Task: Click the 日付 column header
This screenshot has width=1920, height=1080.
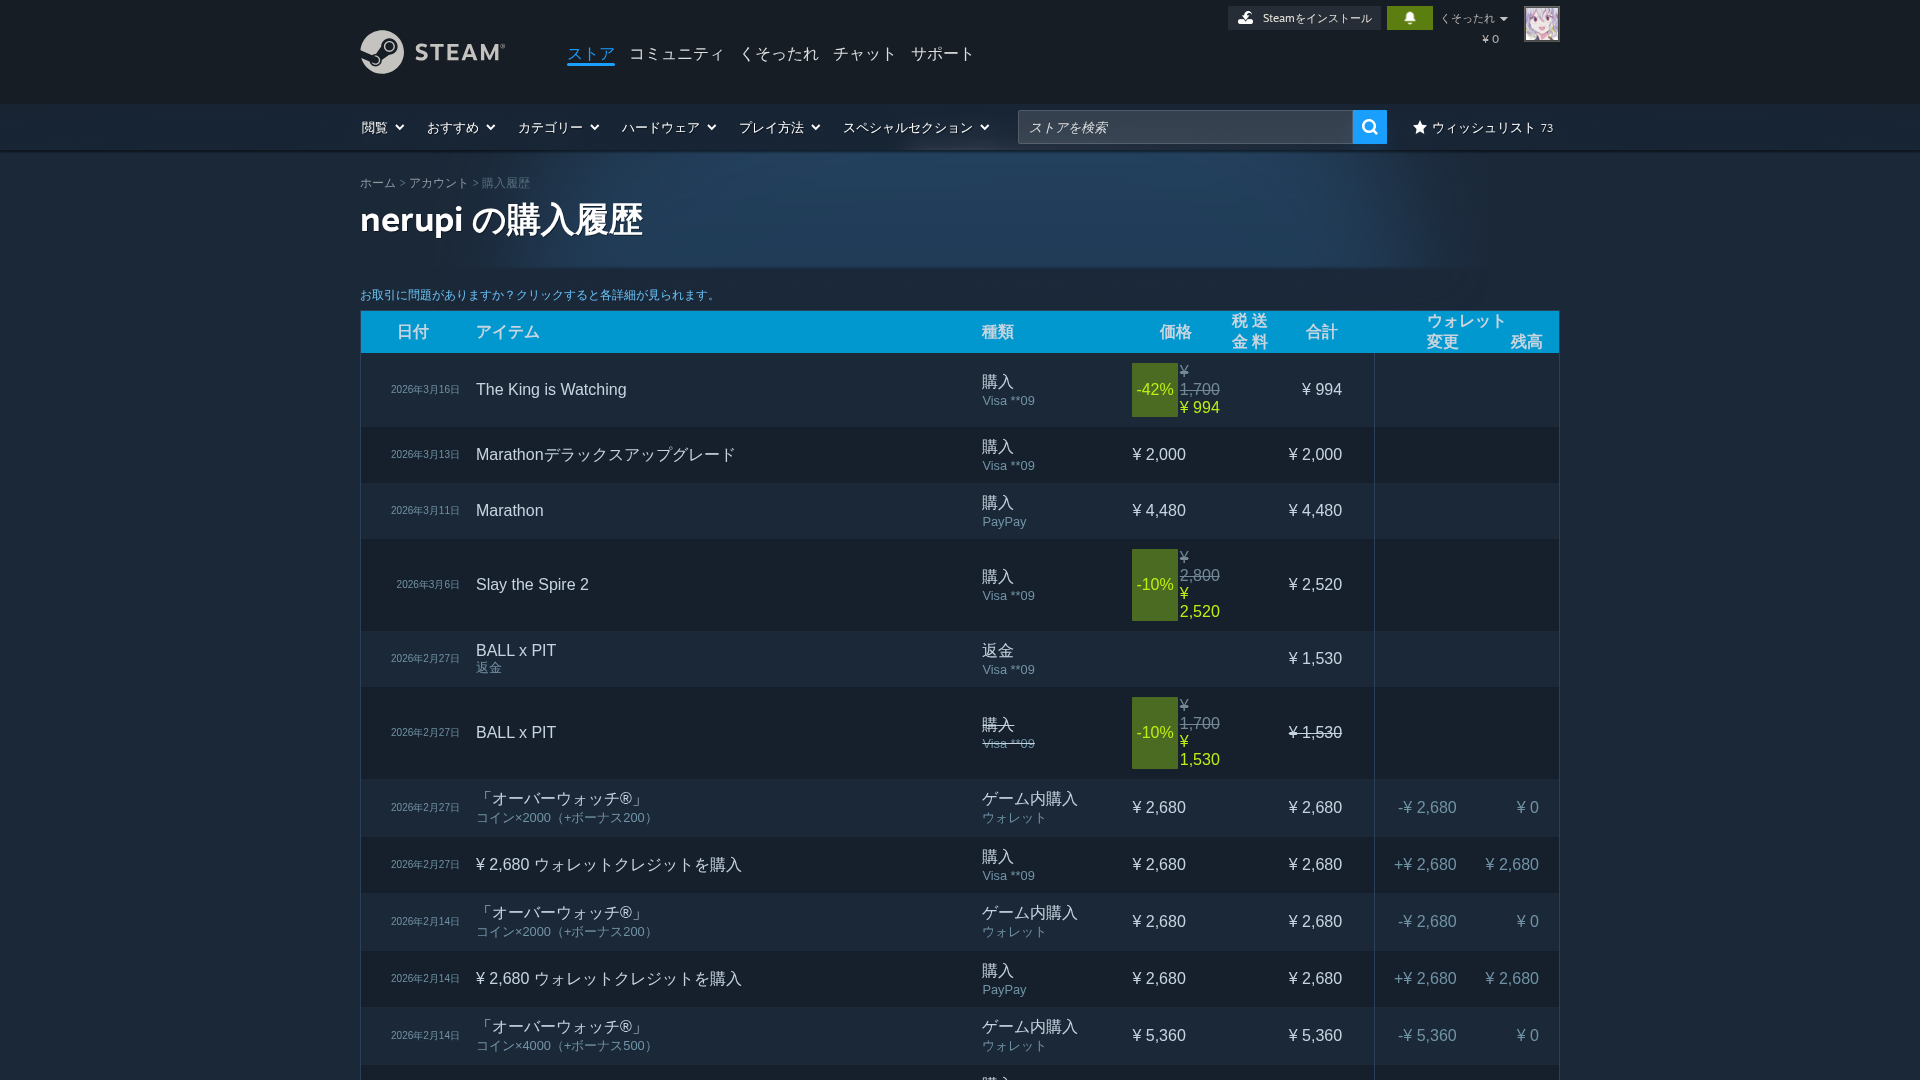Action: pyautogui.click(x=412, y=332)
